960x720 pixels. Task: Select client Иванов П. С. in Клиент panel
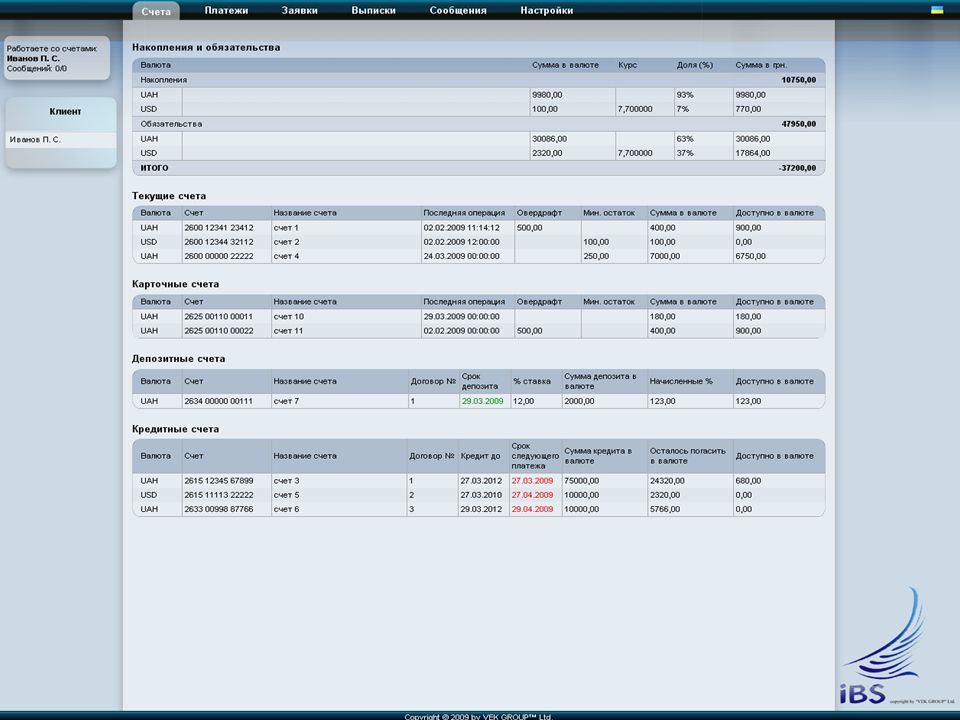[x=61, y=140]
